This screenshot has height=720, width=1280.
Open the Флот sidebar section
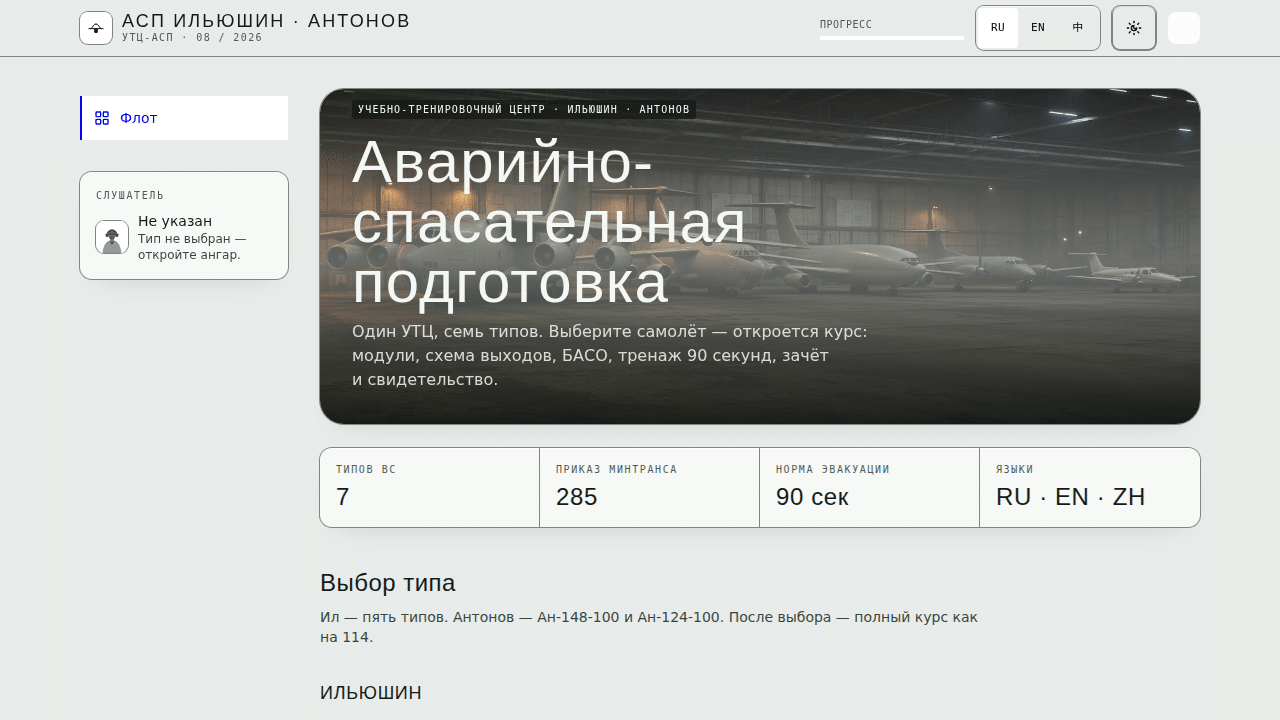[184, 118]
